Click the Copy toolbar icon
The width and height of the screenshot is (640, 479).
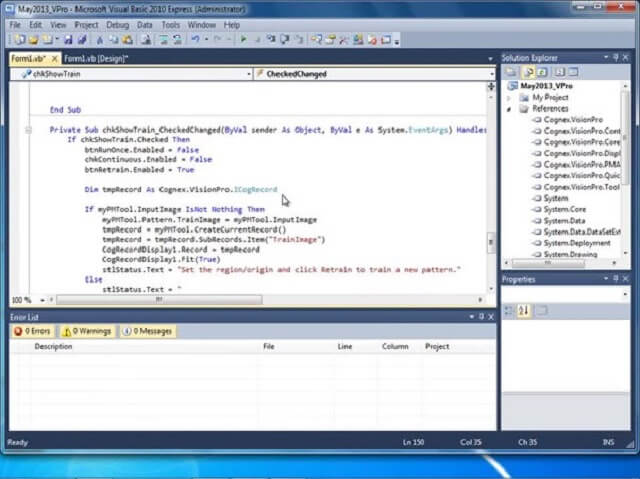coord(113,40)
